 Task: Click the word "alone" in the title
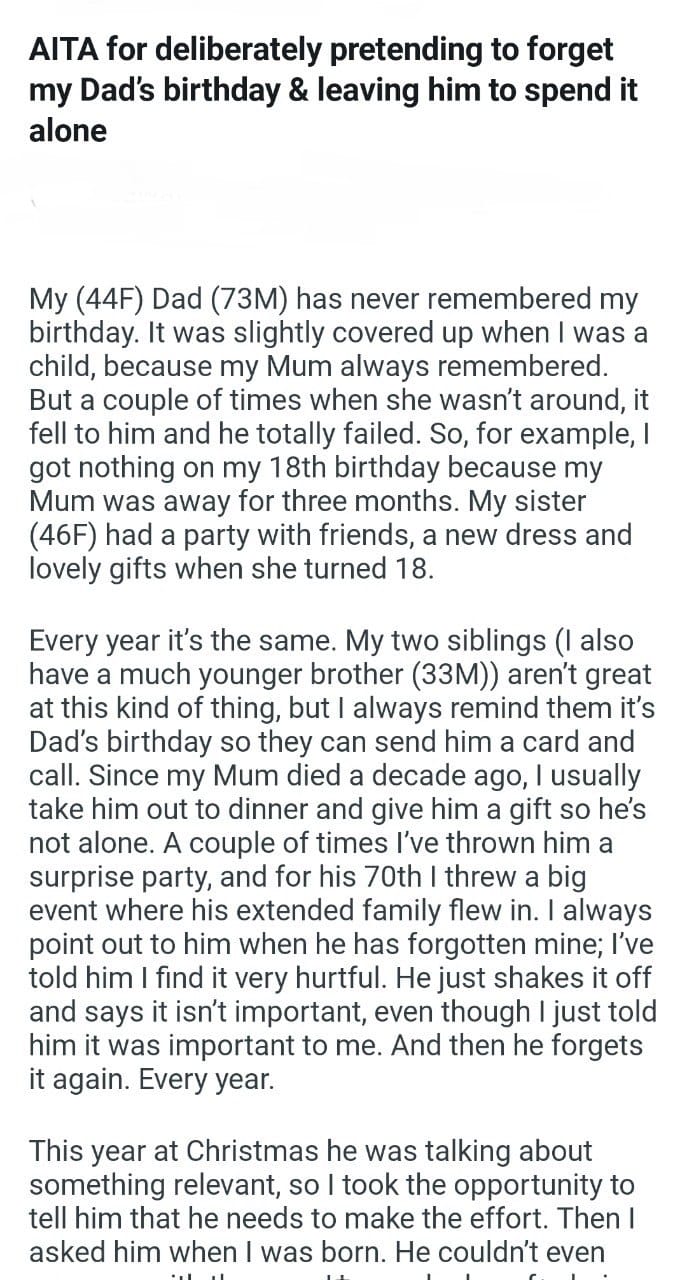tap(67, 131)
